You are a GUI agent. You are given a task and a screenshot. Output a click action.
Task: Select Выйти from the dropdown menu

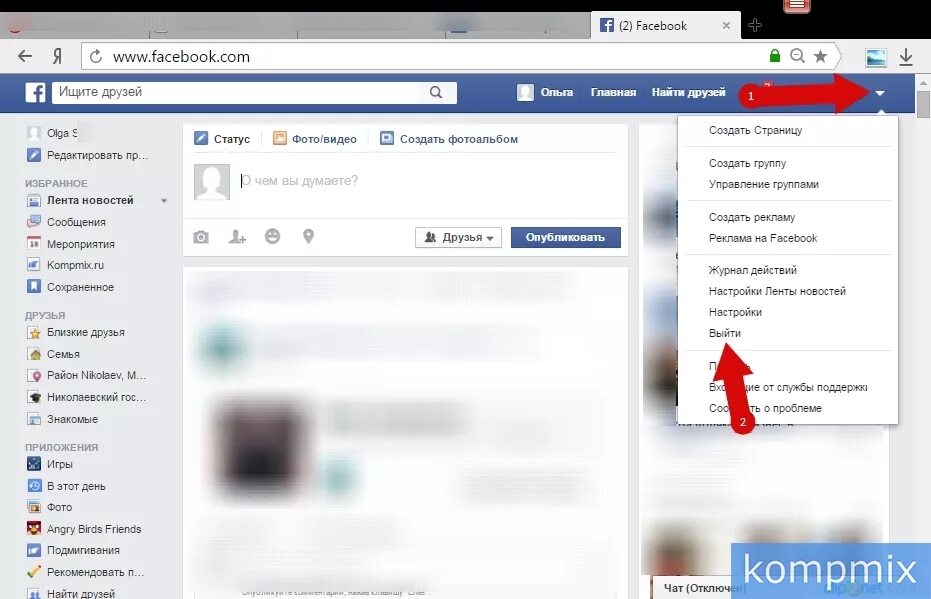(725, 333)
